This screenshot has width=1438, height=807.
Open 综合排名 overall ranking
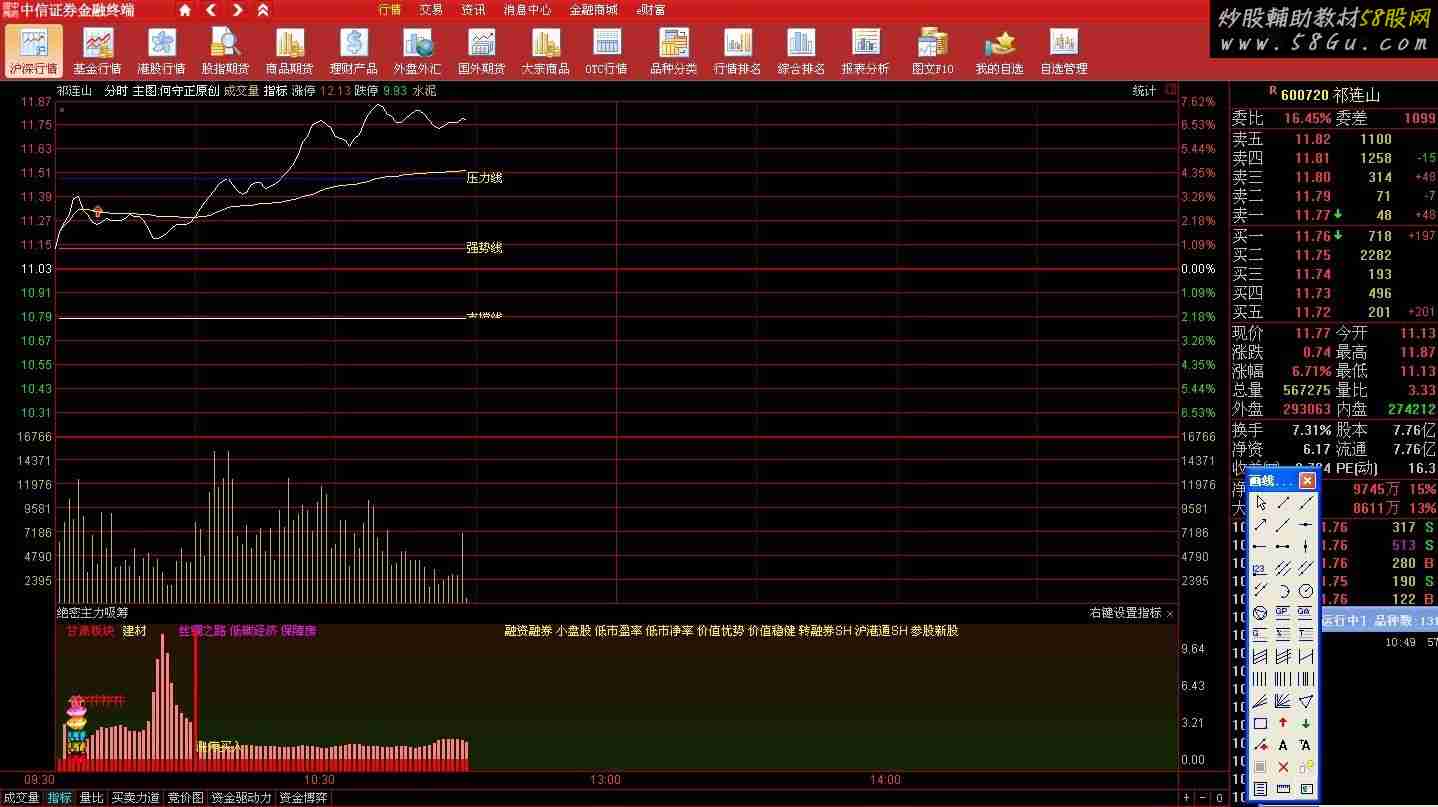(x=801, y=50)
